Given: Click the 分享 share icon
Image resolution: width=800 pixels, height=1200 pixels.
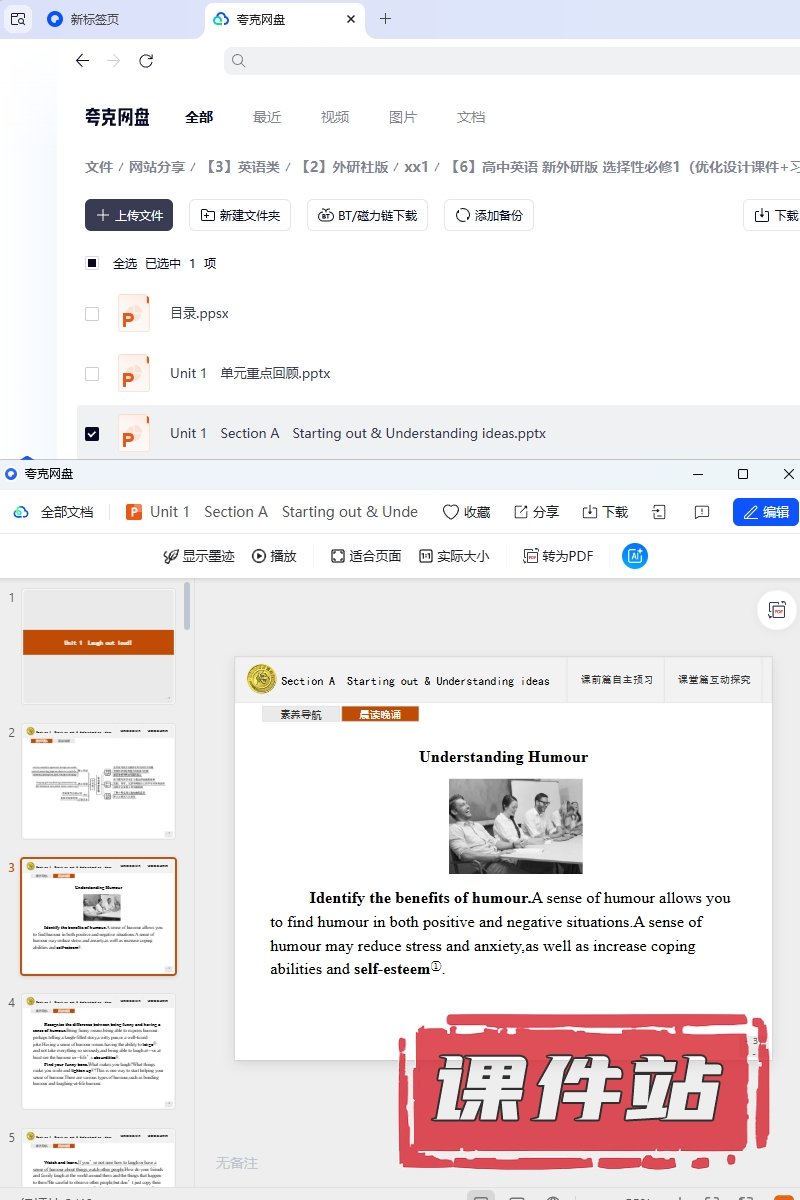Looking at the screenshot, I should click(536, 512).
